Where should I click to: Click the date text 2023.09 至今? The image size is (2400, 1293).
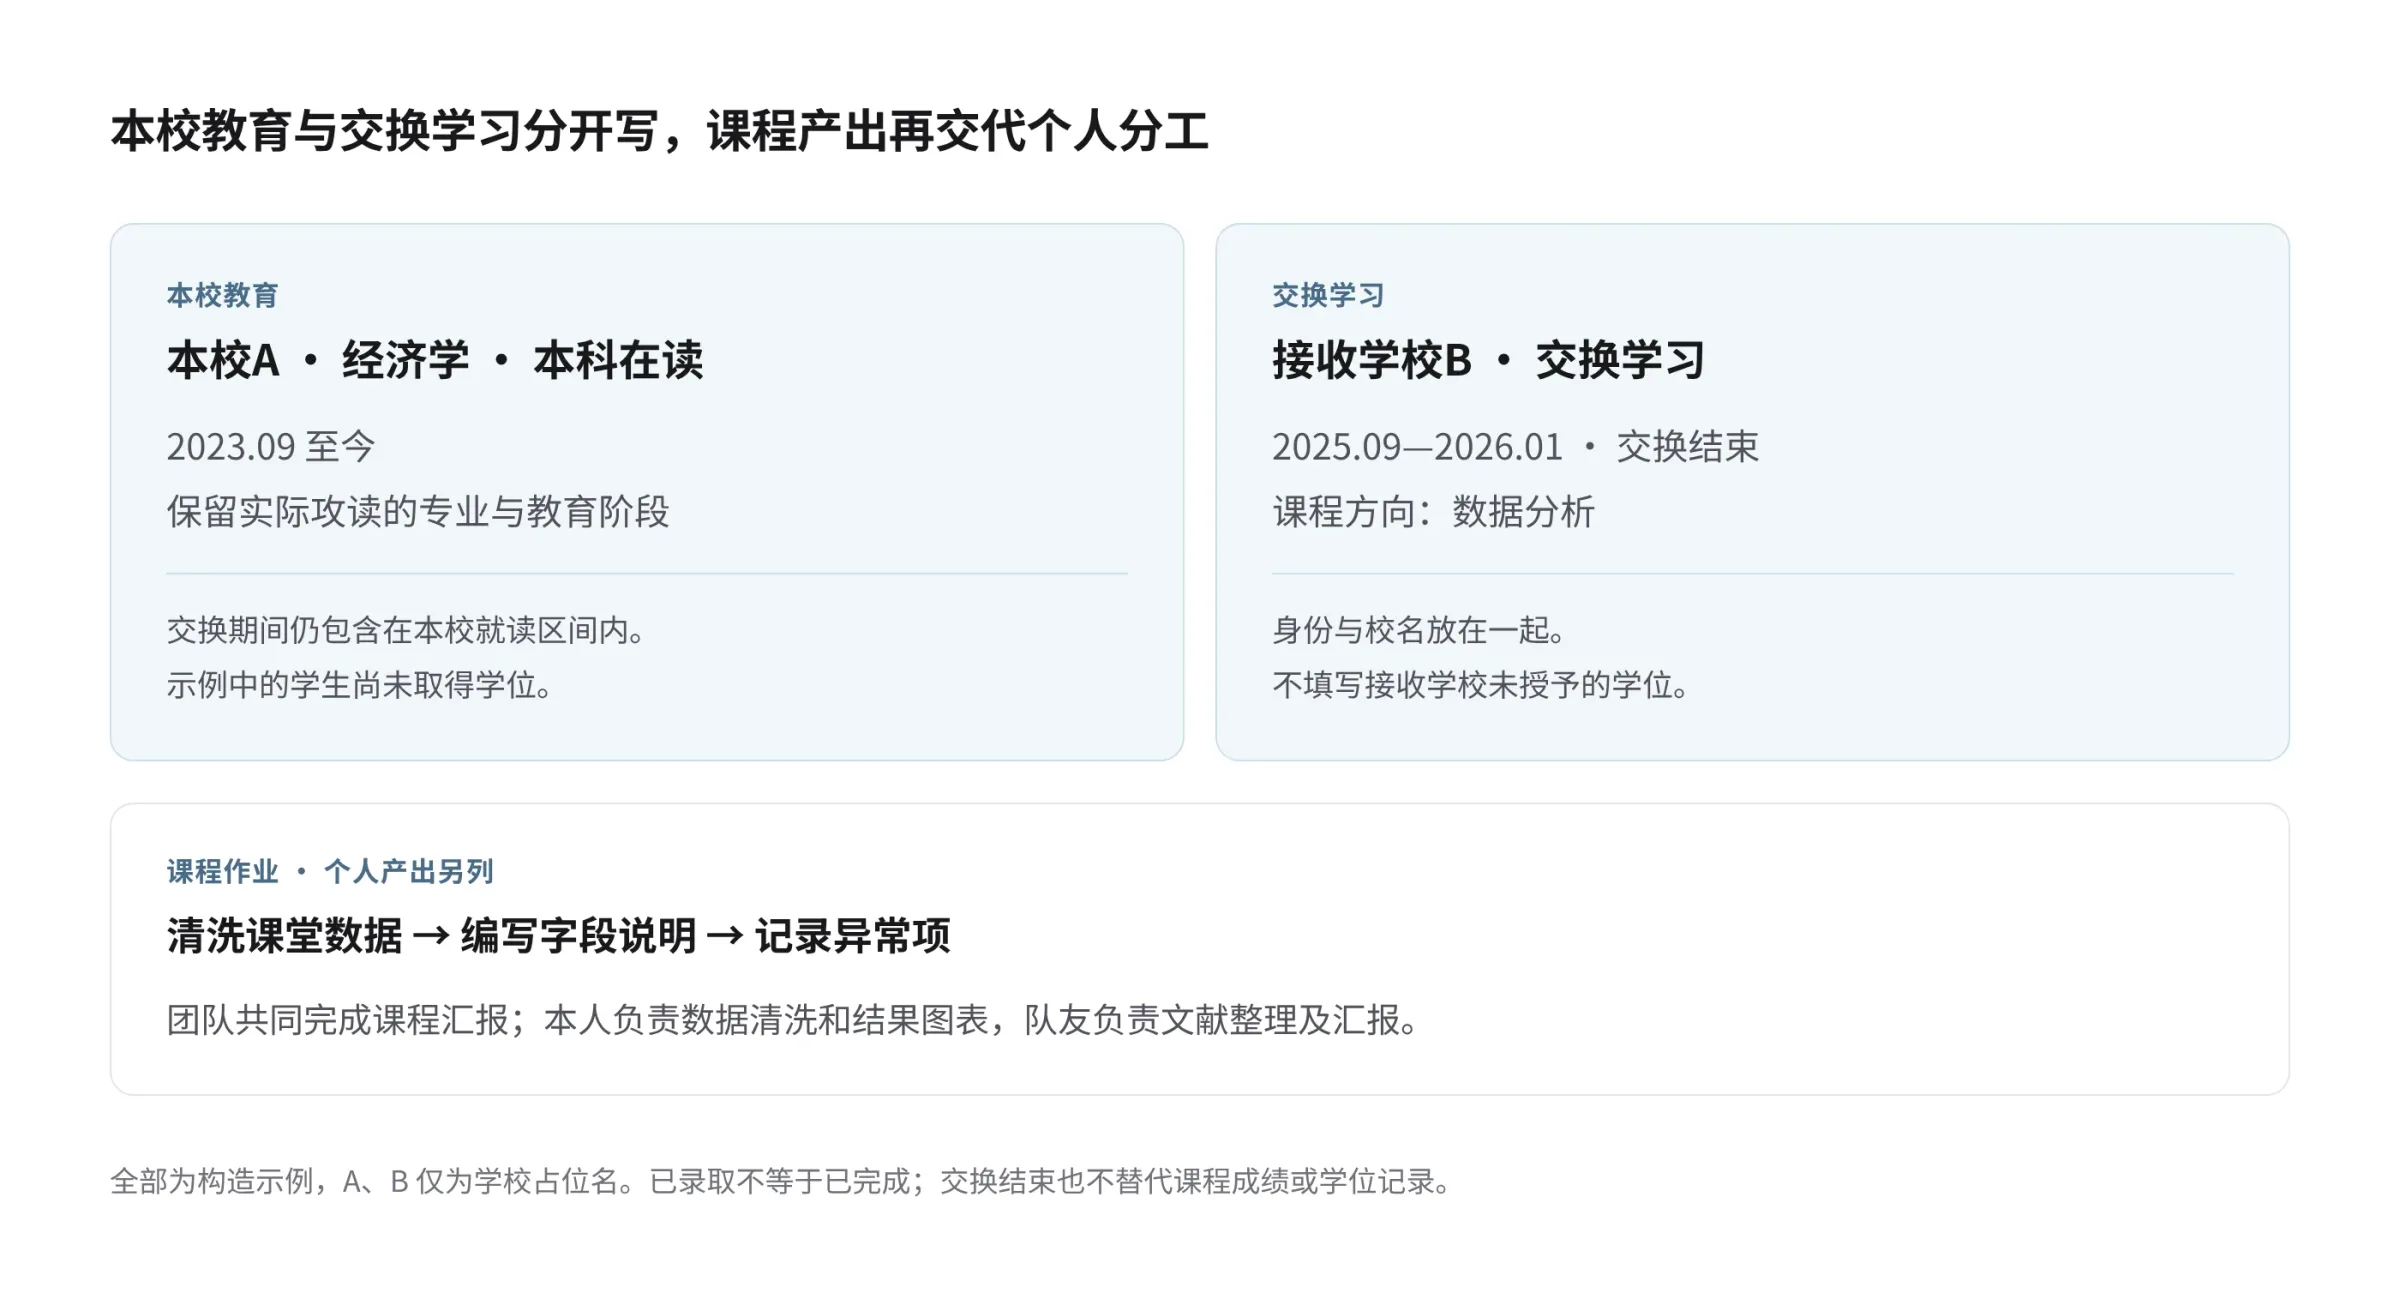click(270, 446)
